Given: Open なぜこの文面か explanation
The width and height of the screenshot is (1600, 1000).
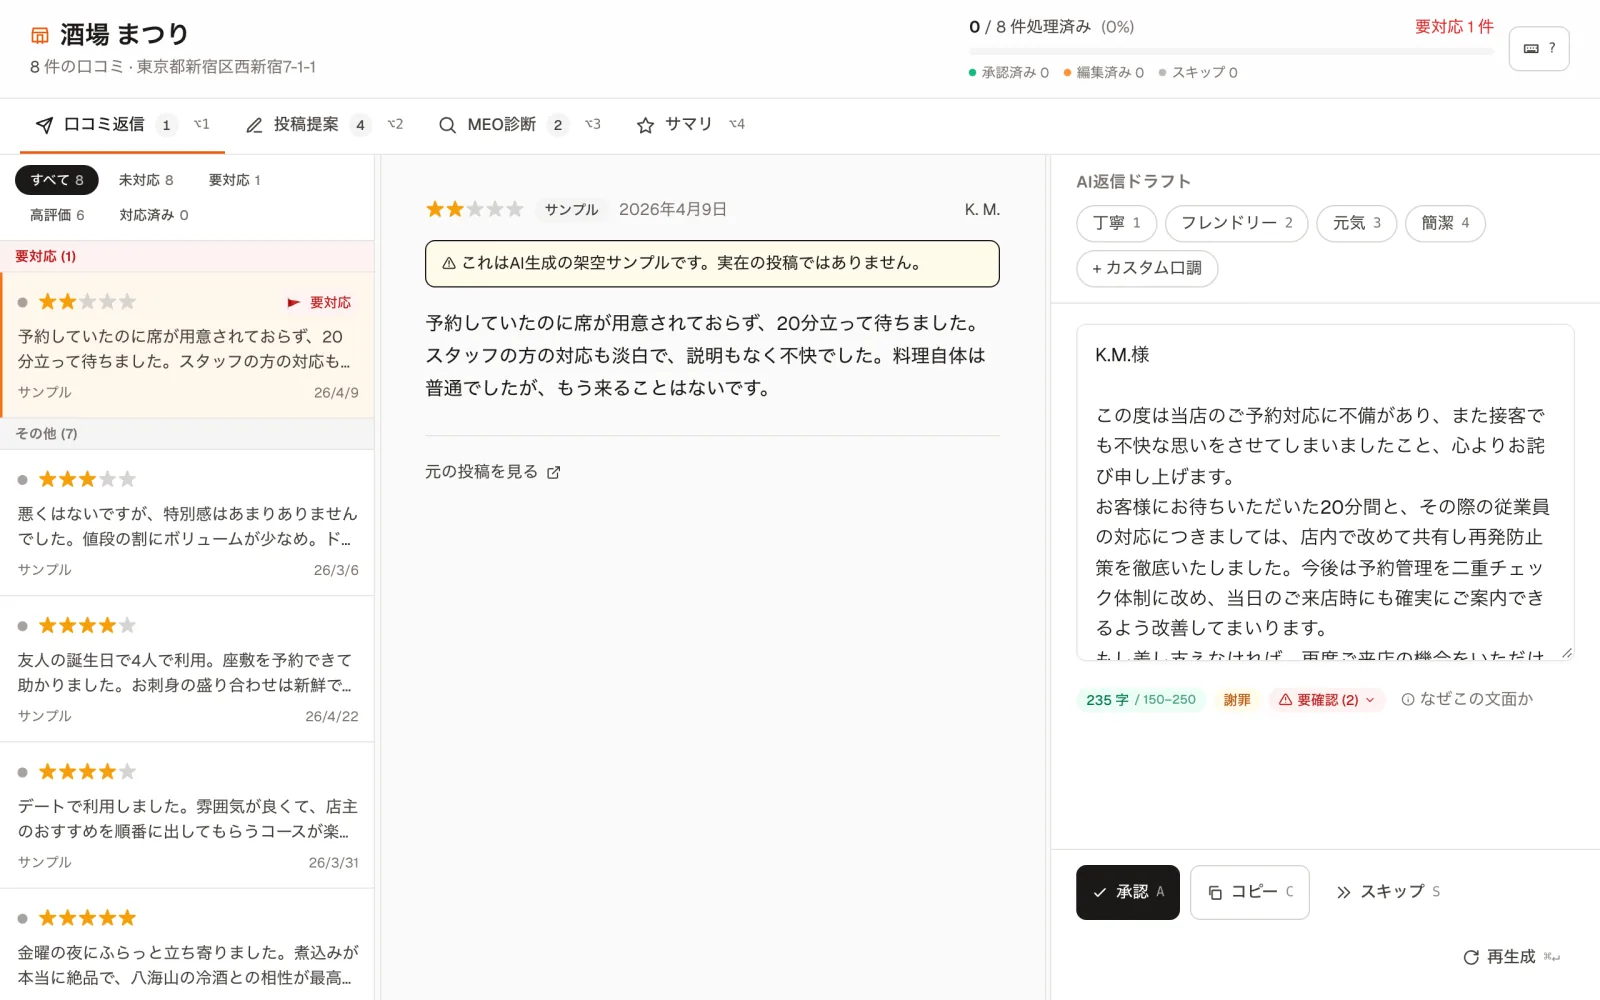Looking at the screenshot, I should pyautogui.click(x=1467, y=700).
